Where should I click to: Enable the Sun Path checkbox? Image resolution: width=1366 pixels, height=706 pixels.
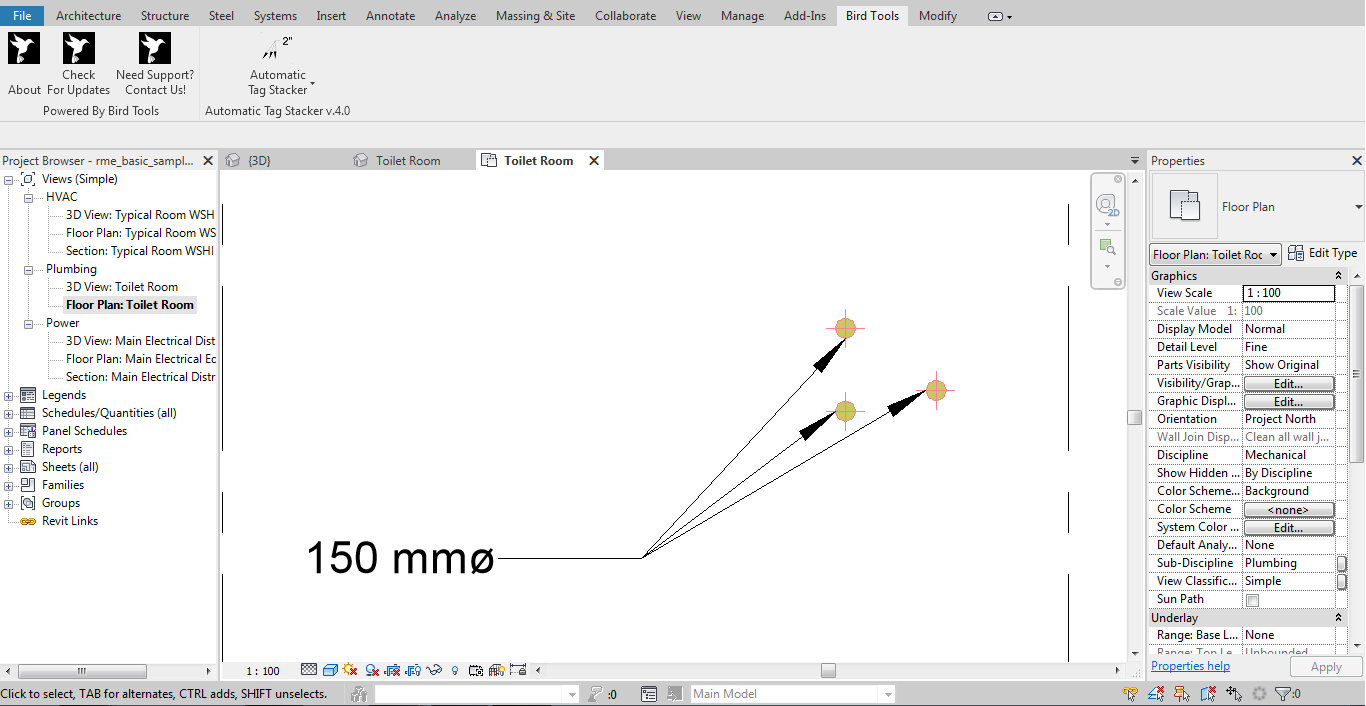[x=1252, y=600]
